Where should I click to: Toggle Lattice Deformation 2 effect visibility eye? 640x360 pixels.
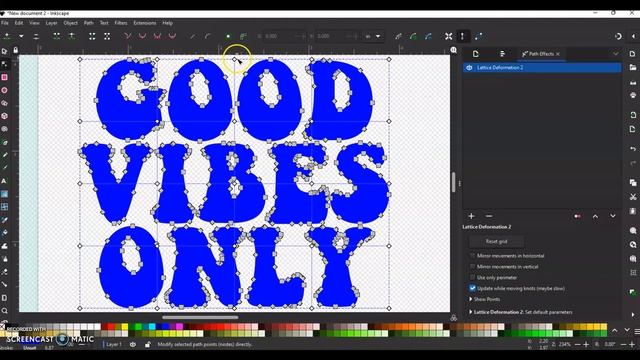469,68
